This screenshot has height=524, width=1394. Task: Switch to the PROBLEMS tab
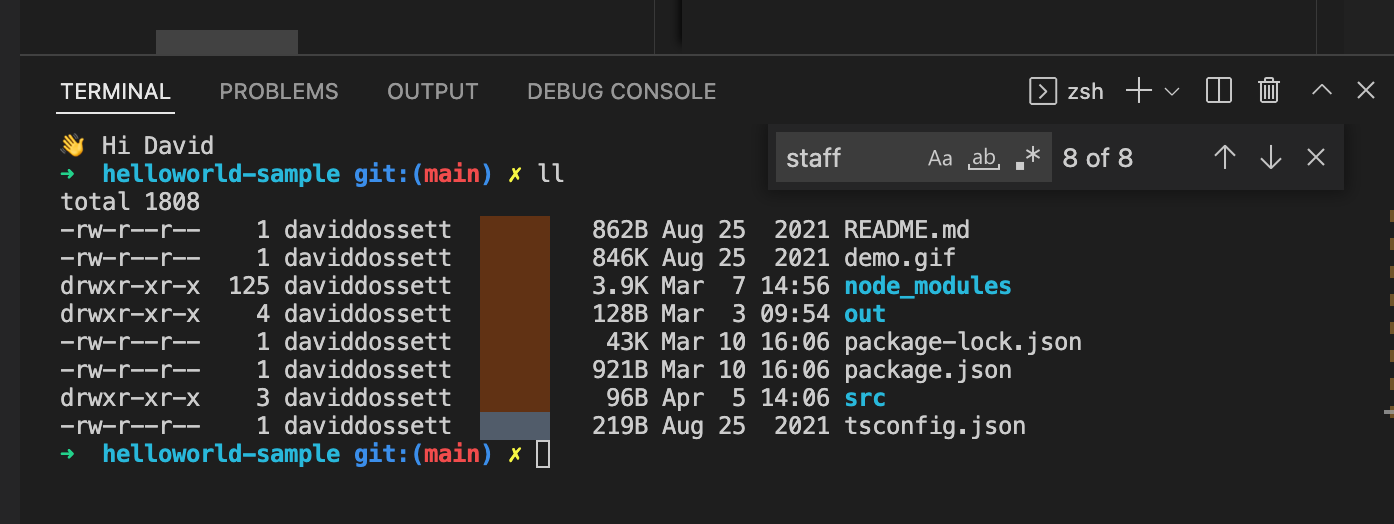(x=279, y=92)
